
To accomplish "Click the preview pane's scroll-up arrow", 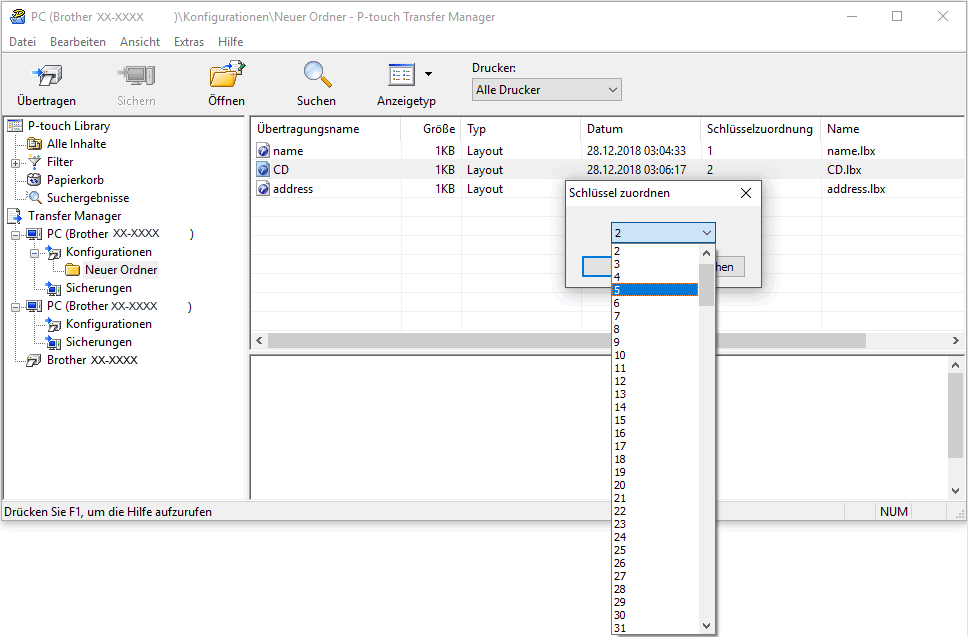I will point(956,365).
